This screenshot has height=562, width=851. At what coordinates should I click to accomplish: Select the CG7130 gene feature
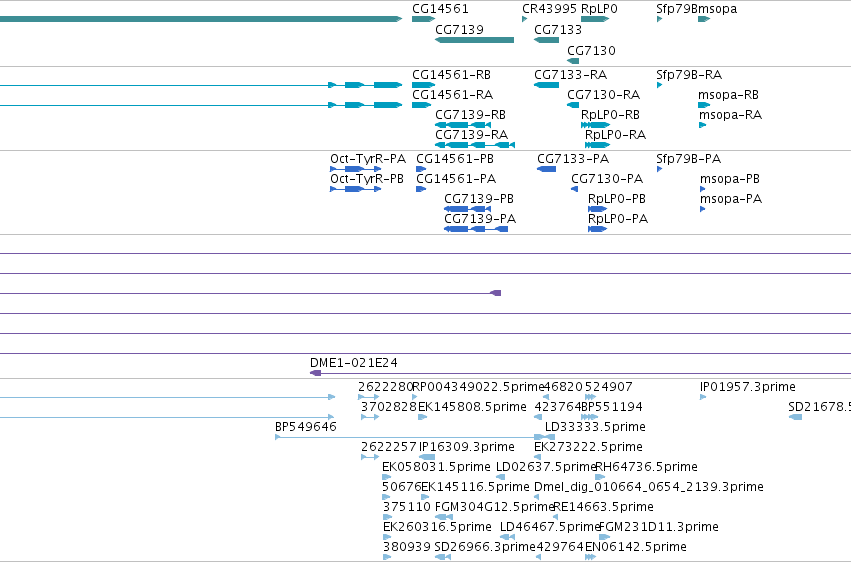(x=573, y=61)
